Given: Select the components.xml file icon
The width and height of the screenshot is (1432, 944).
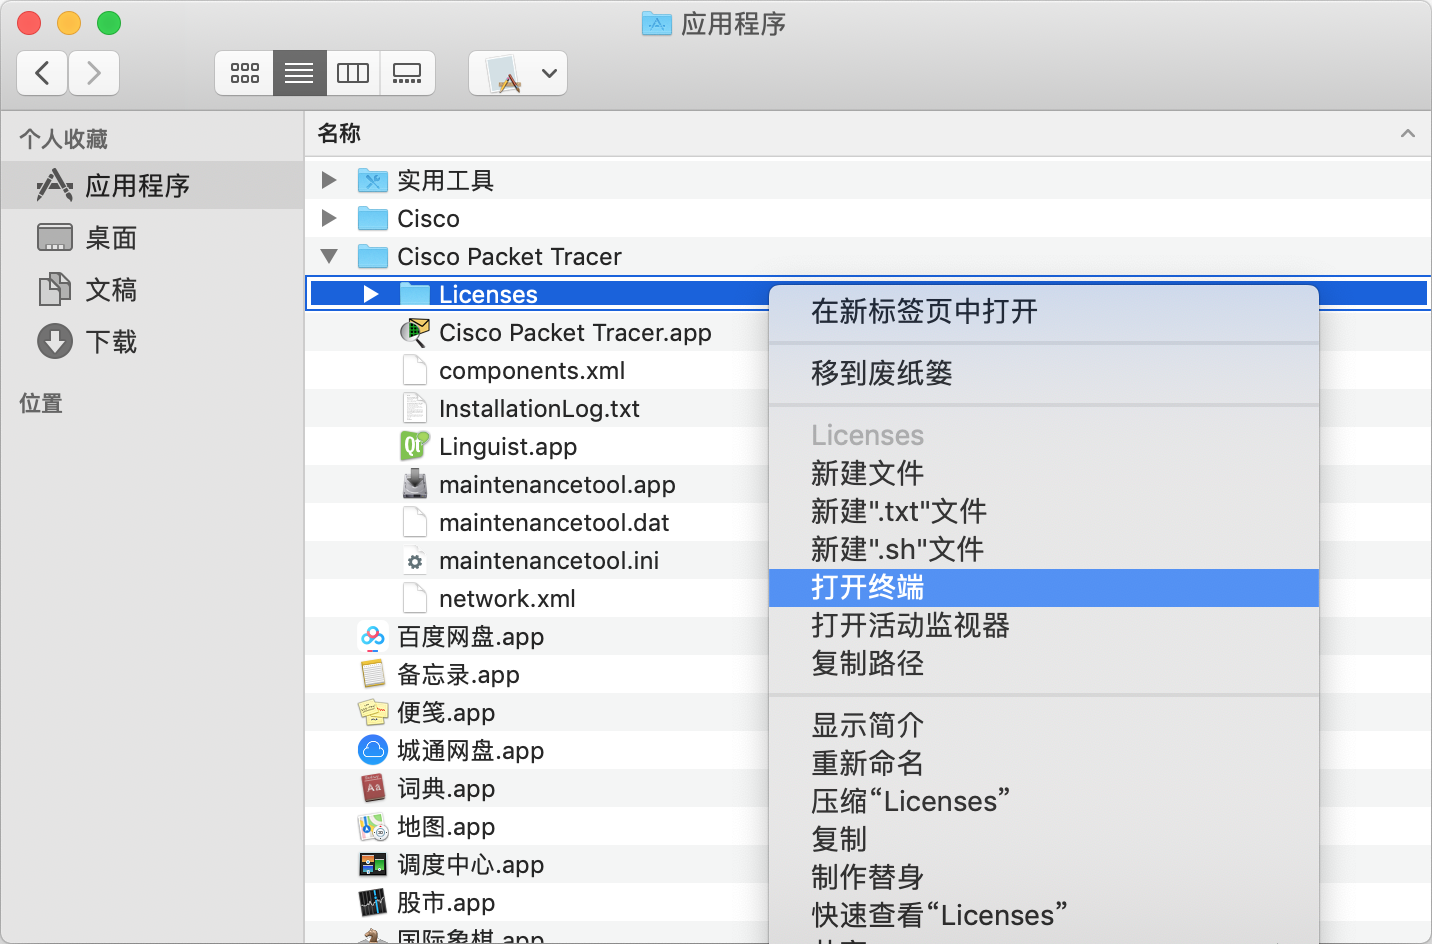Looking at the screenshot, I should 415,370.
